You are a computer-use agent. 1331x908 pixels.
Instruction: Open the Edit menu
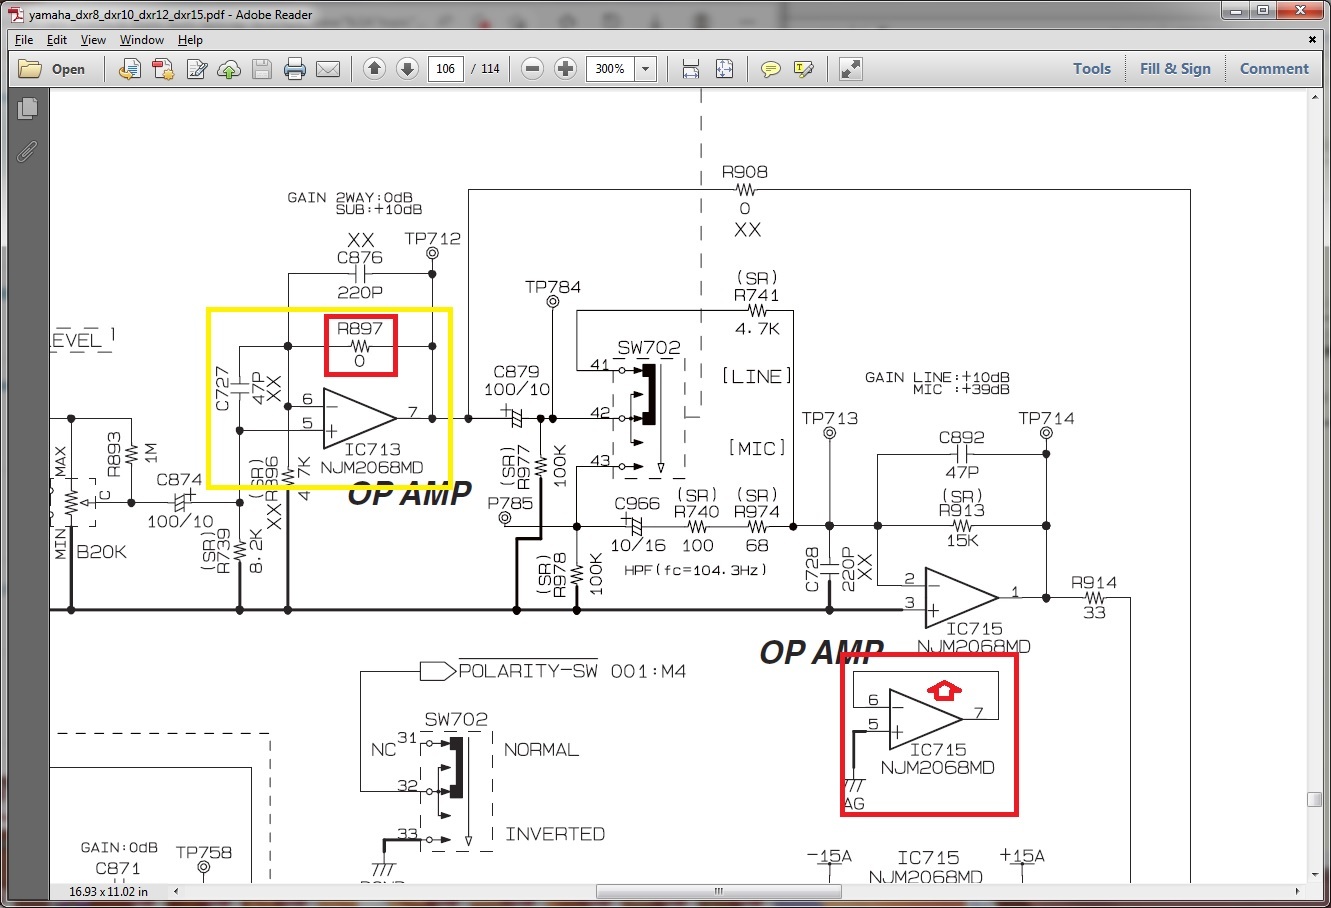coord(57,40)
